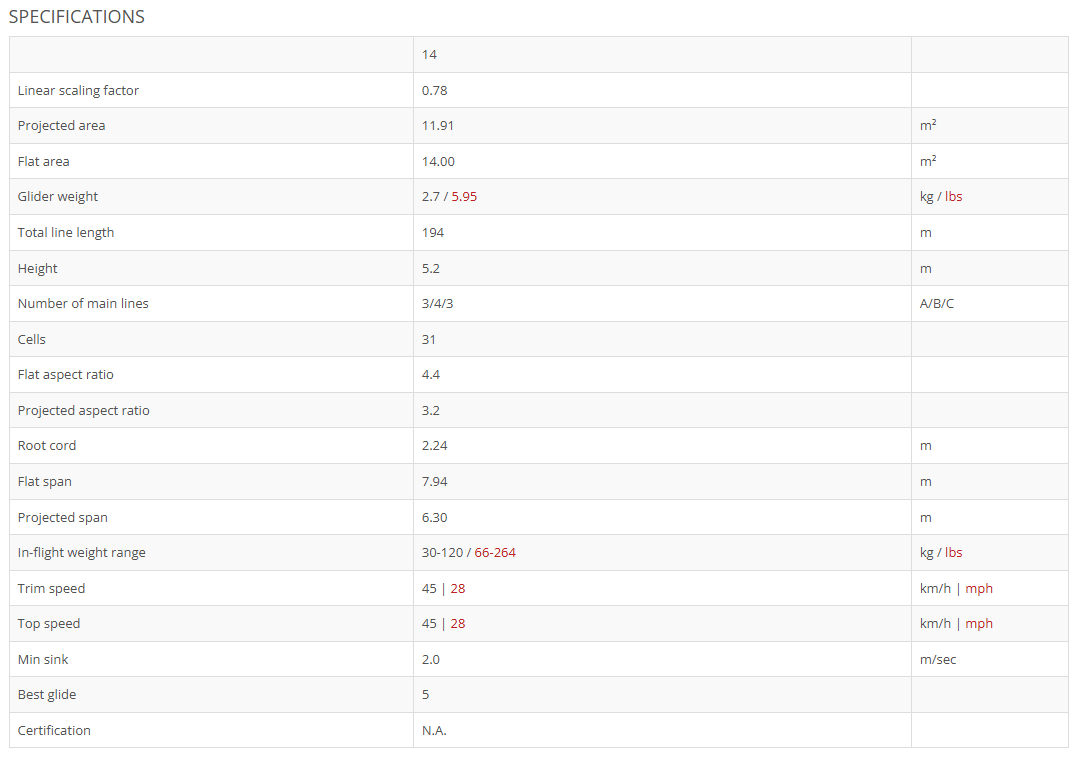Select the Total line length label
Image resolution: width=1072 pixels, height=757 pixels.
[x=66, y=233]
